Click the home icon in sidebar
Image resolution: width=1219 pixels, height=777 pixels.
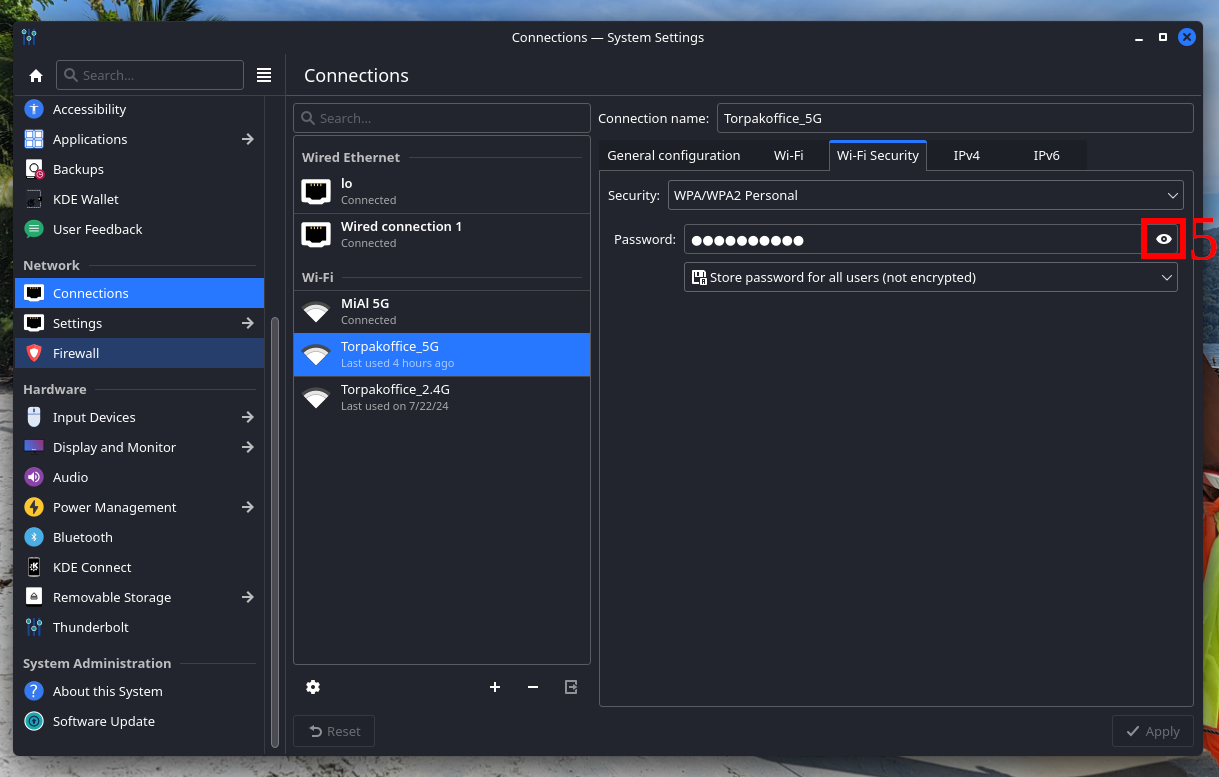pos(36,76)
